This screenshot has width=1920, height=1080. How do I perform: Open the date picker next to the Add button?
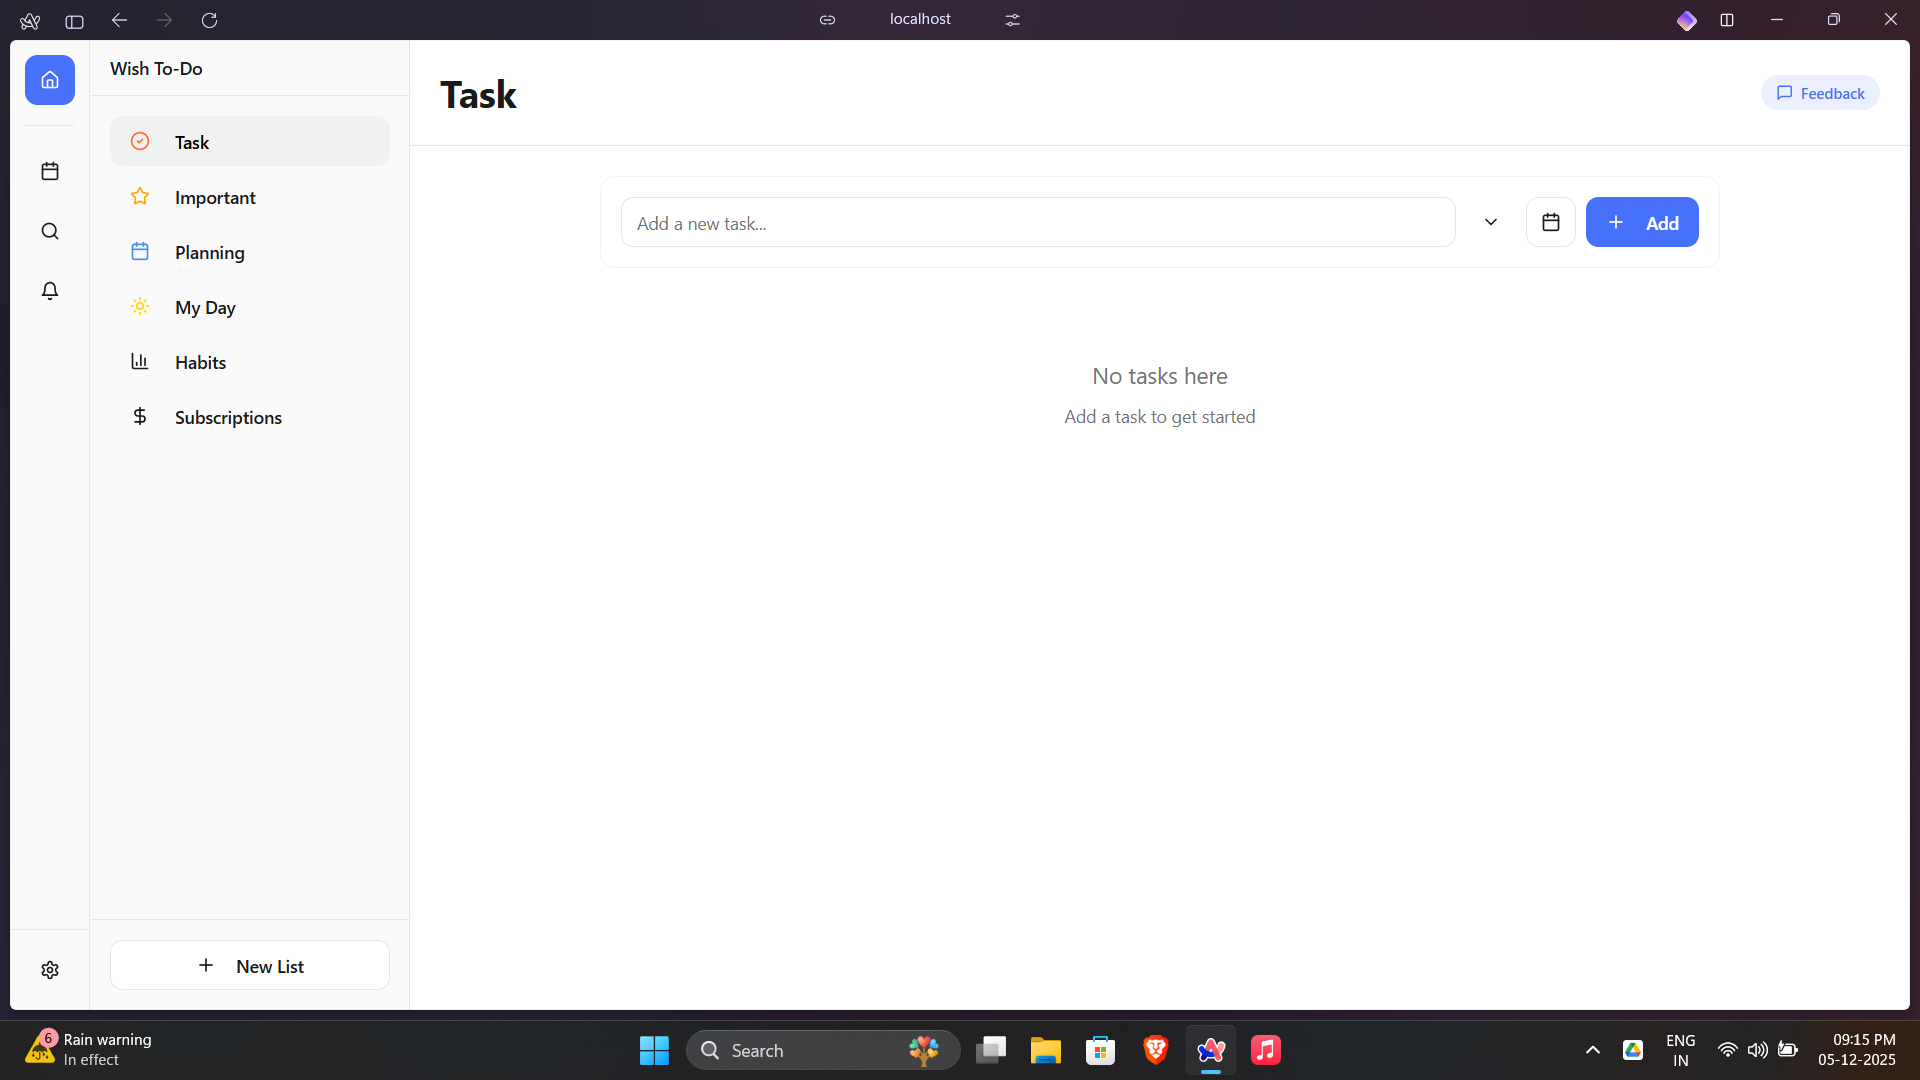click(x=1550, y=222)
